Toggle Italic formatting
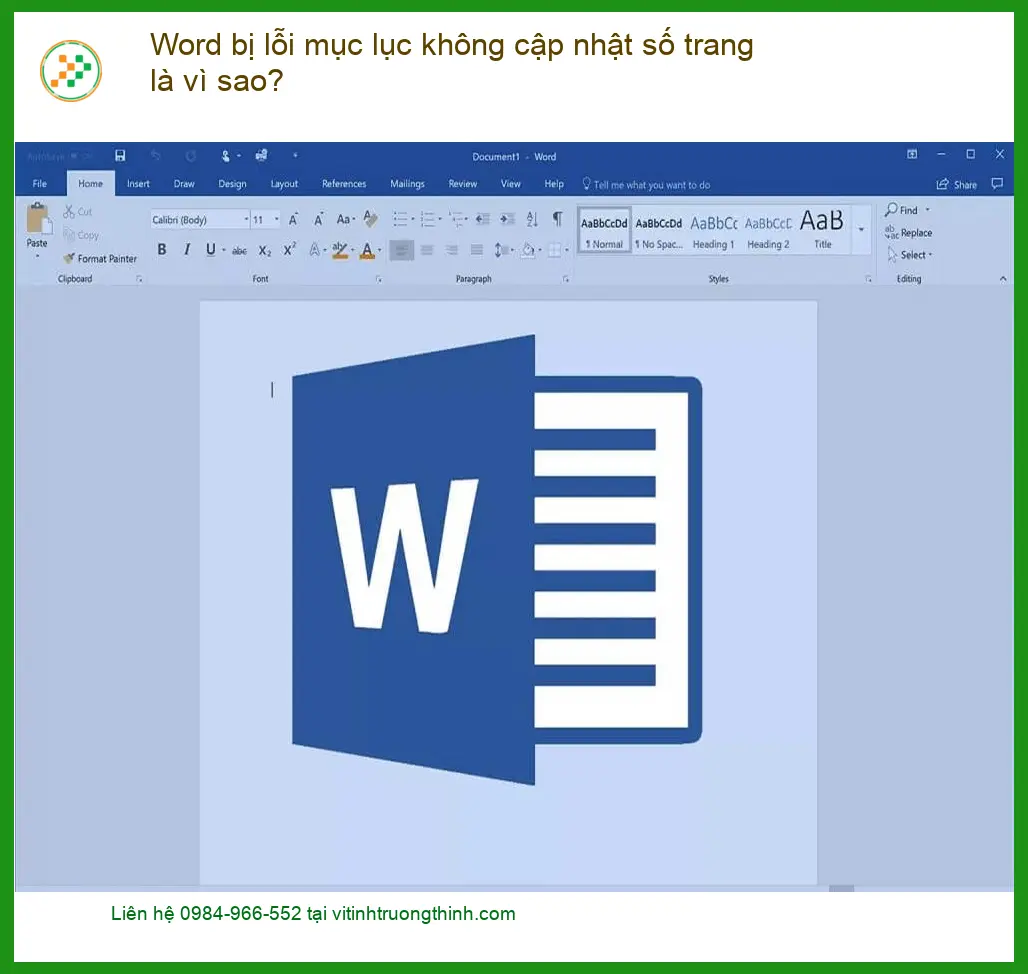1028x974 pixels. [x=187, y=250]
